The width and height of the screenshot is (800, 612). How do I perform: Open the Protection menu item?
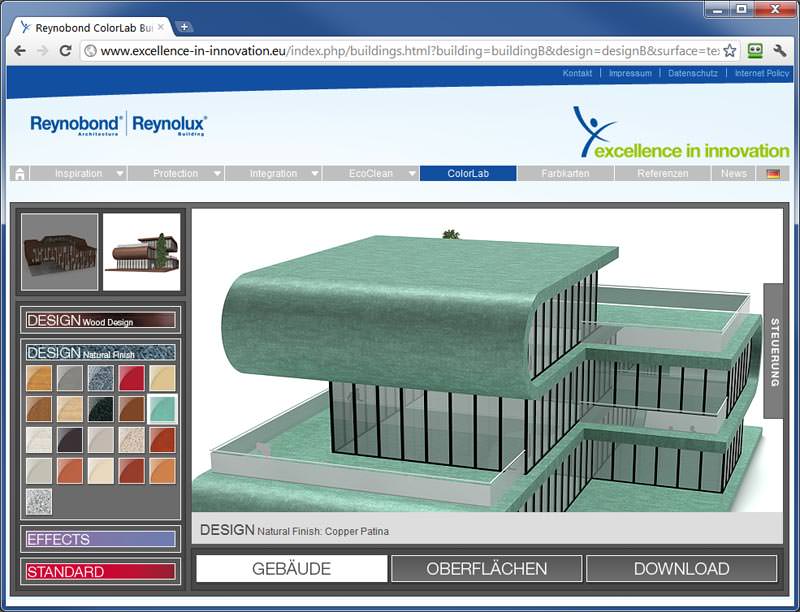(x=176, y=173)
